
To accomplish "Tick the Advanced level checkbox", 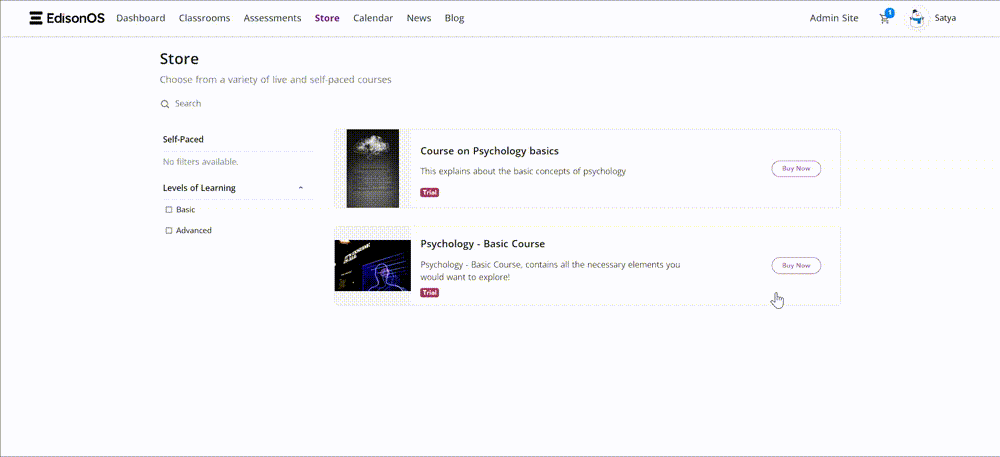I will tap(169, 231).
